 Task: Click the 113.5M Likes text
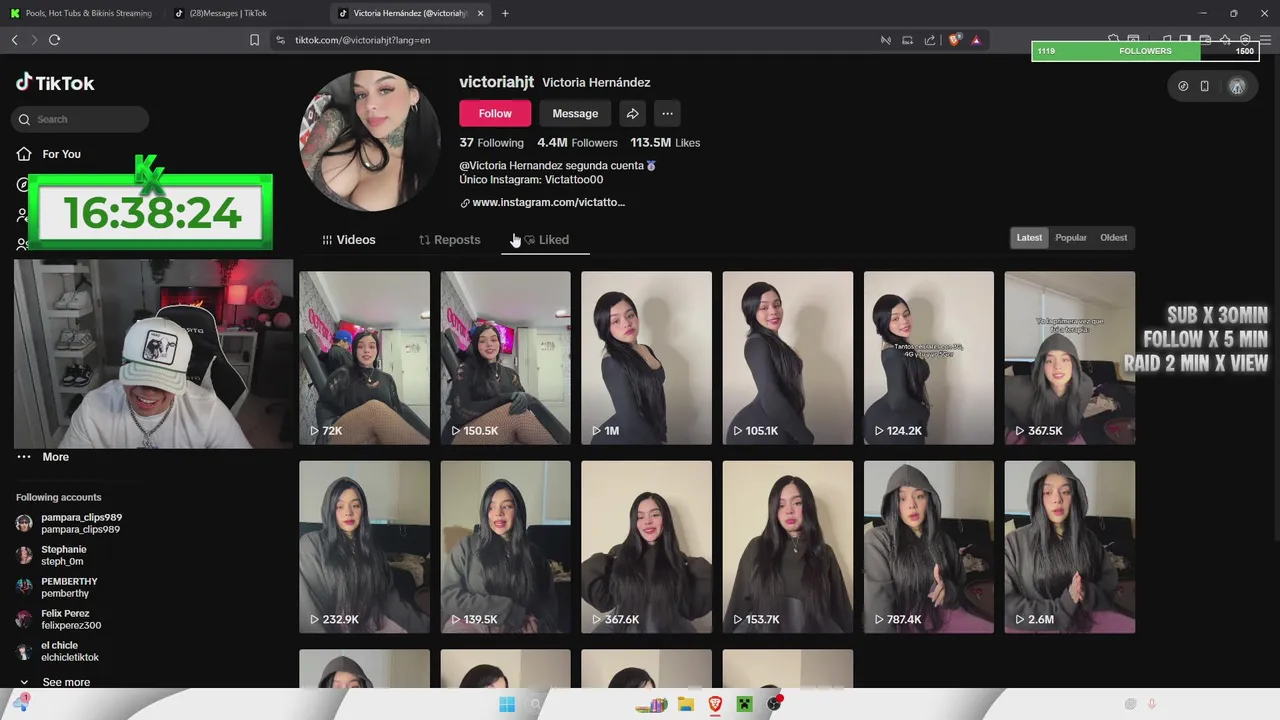tap(665, 143)
